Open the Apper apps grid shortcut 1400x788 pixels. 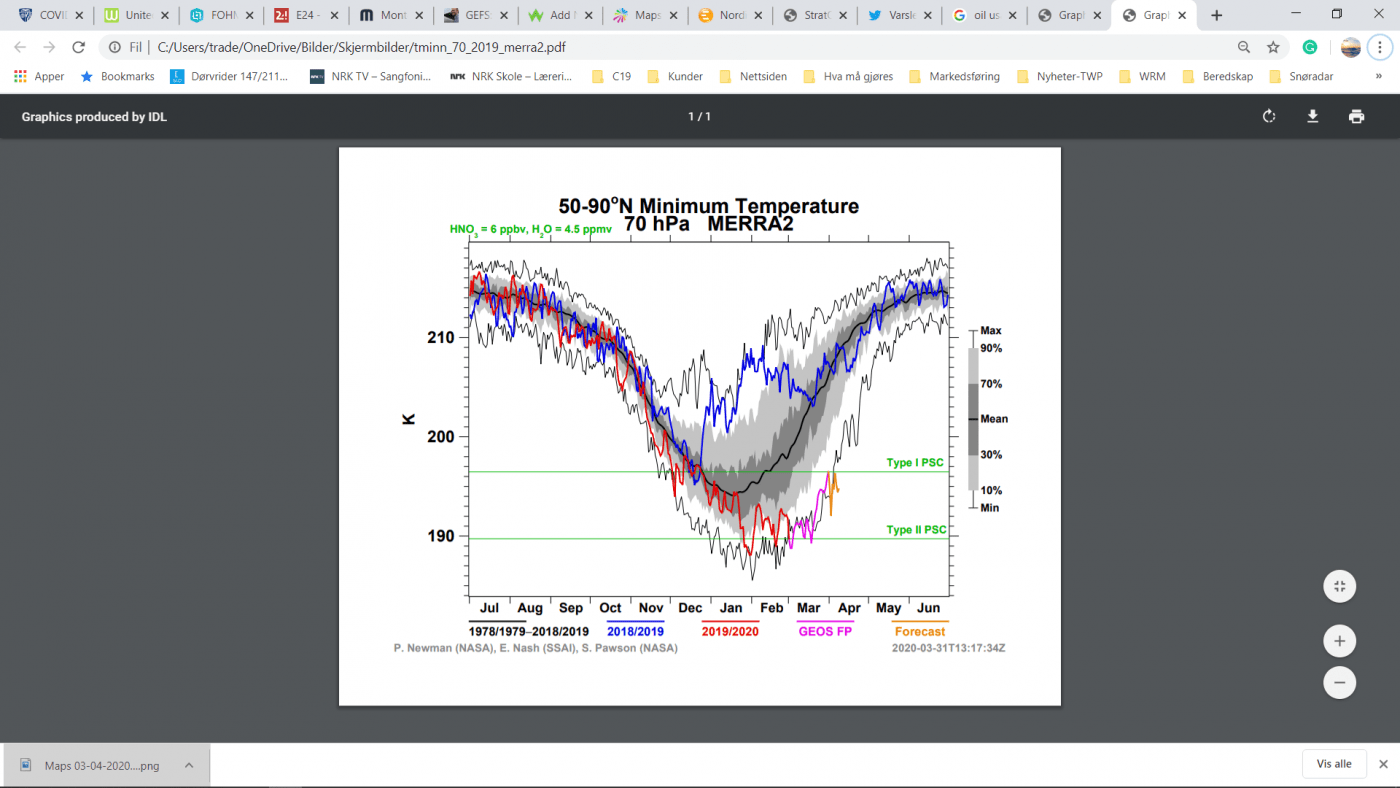point(39,76)
